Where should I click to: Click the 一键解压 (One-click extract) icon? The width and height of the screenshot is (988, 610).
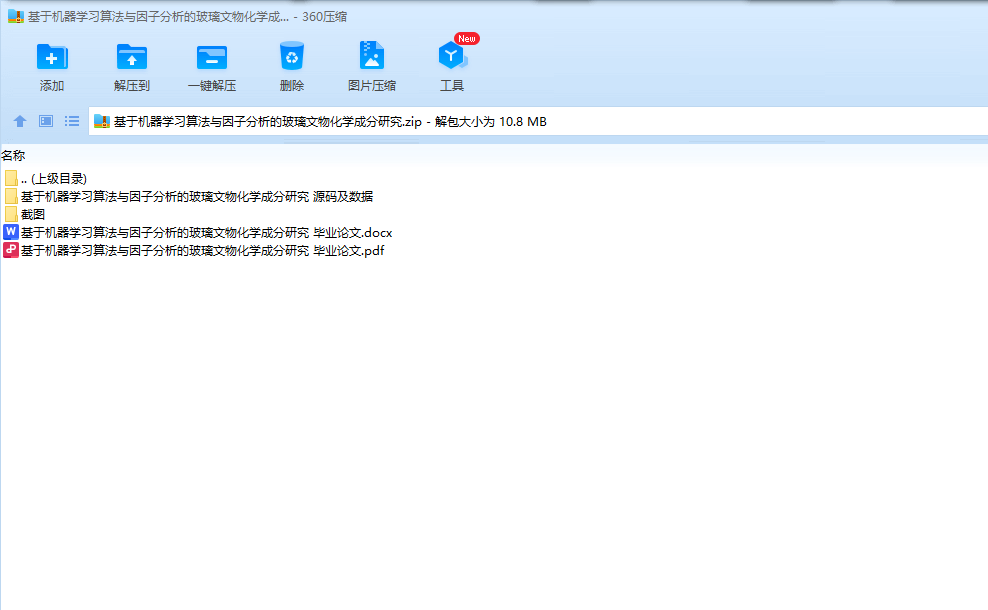point(212,57)
